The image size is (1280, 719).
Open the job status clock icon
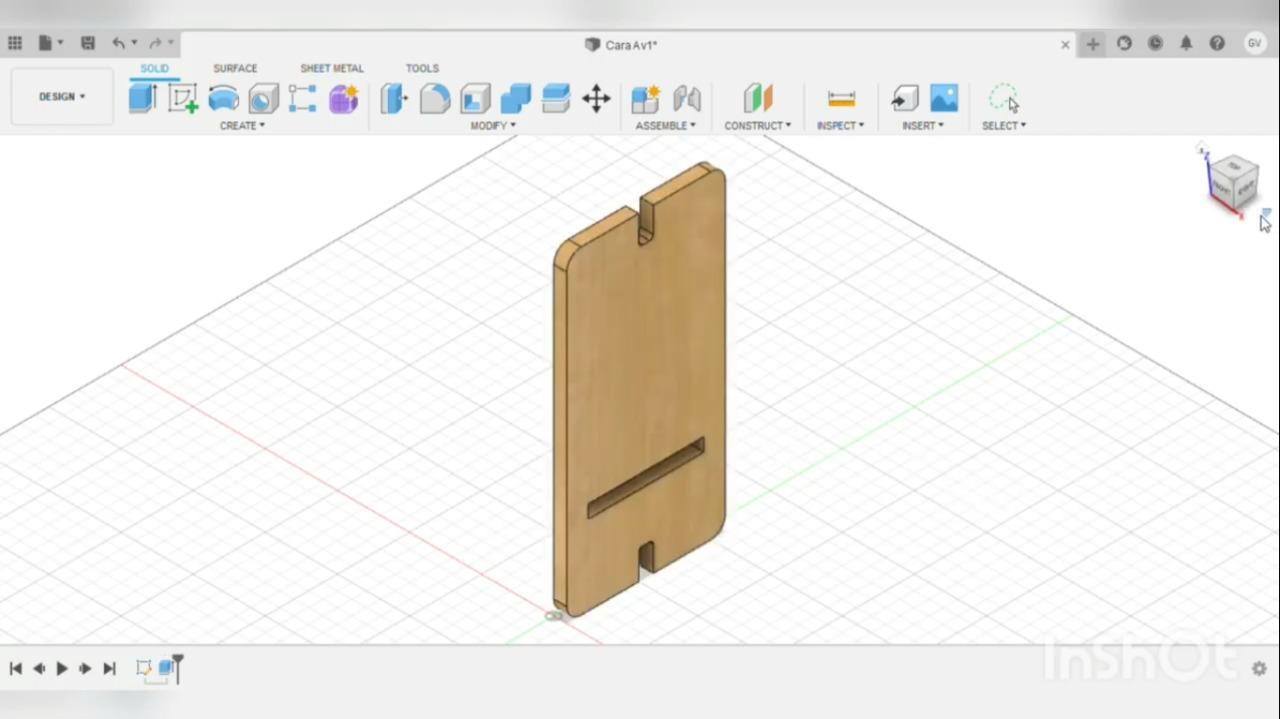coord(1155,44)
